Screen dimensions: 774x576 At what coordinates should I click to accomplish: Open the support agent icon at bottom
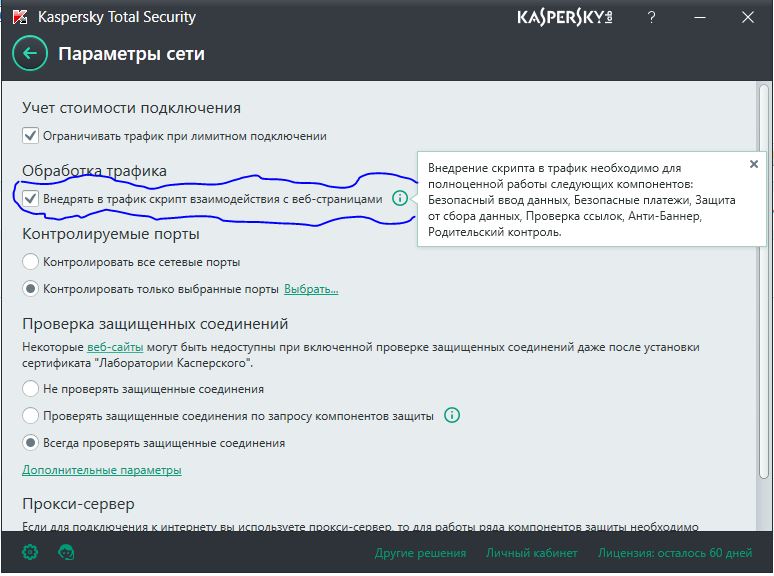(66, 552)
